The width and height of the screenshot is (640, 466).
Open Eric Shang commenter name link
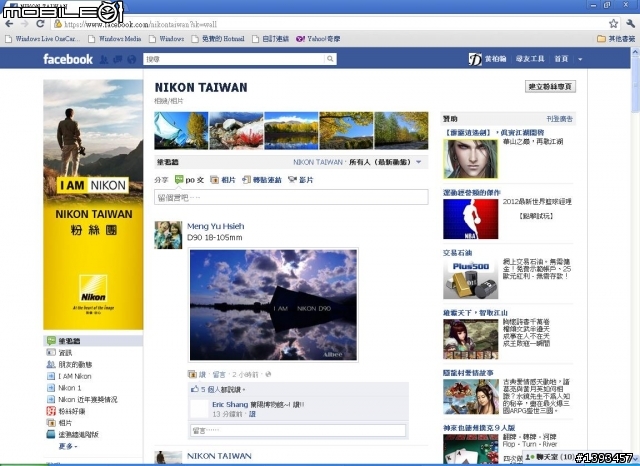(230, 404)
